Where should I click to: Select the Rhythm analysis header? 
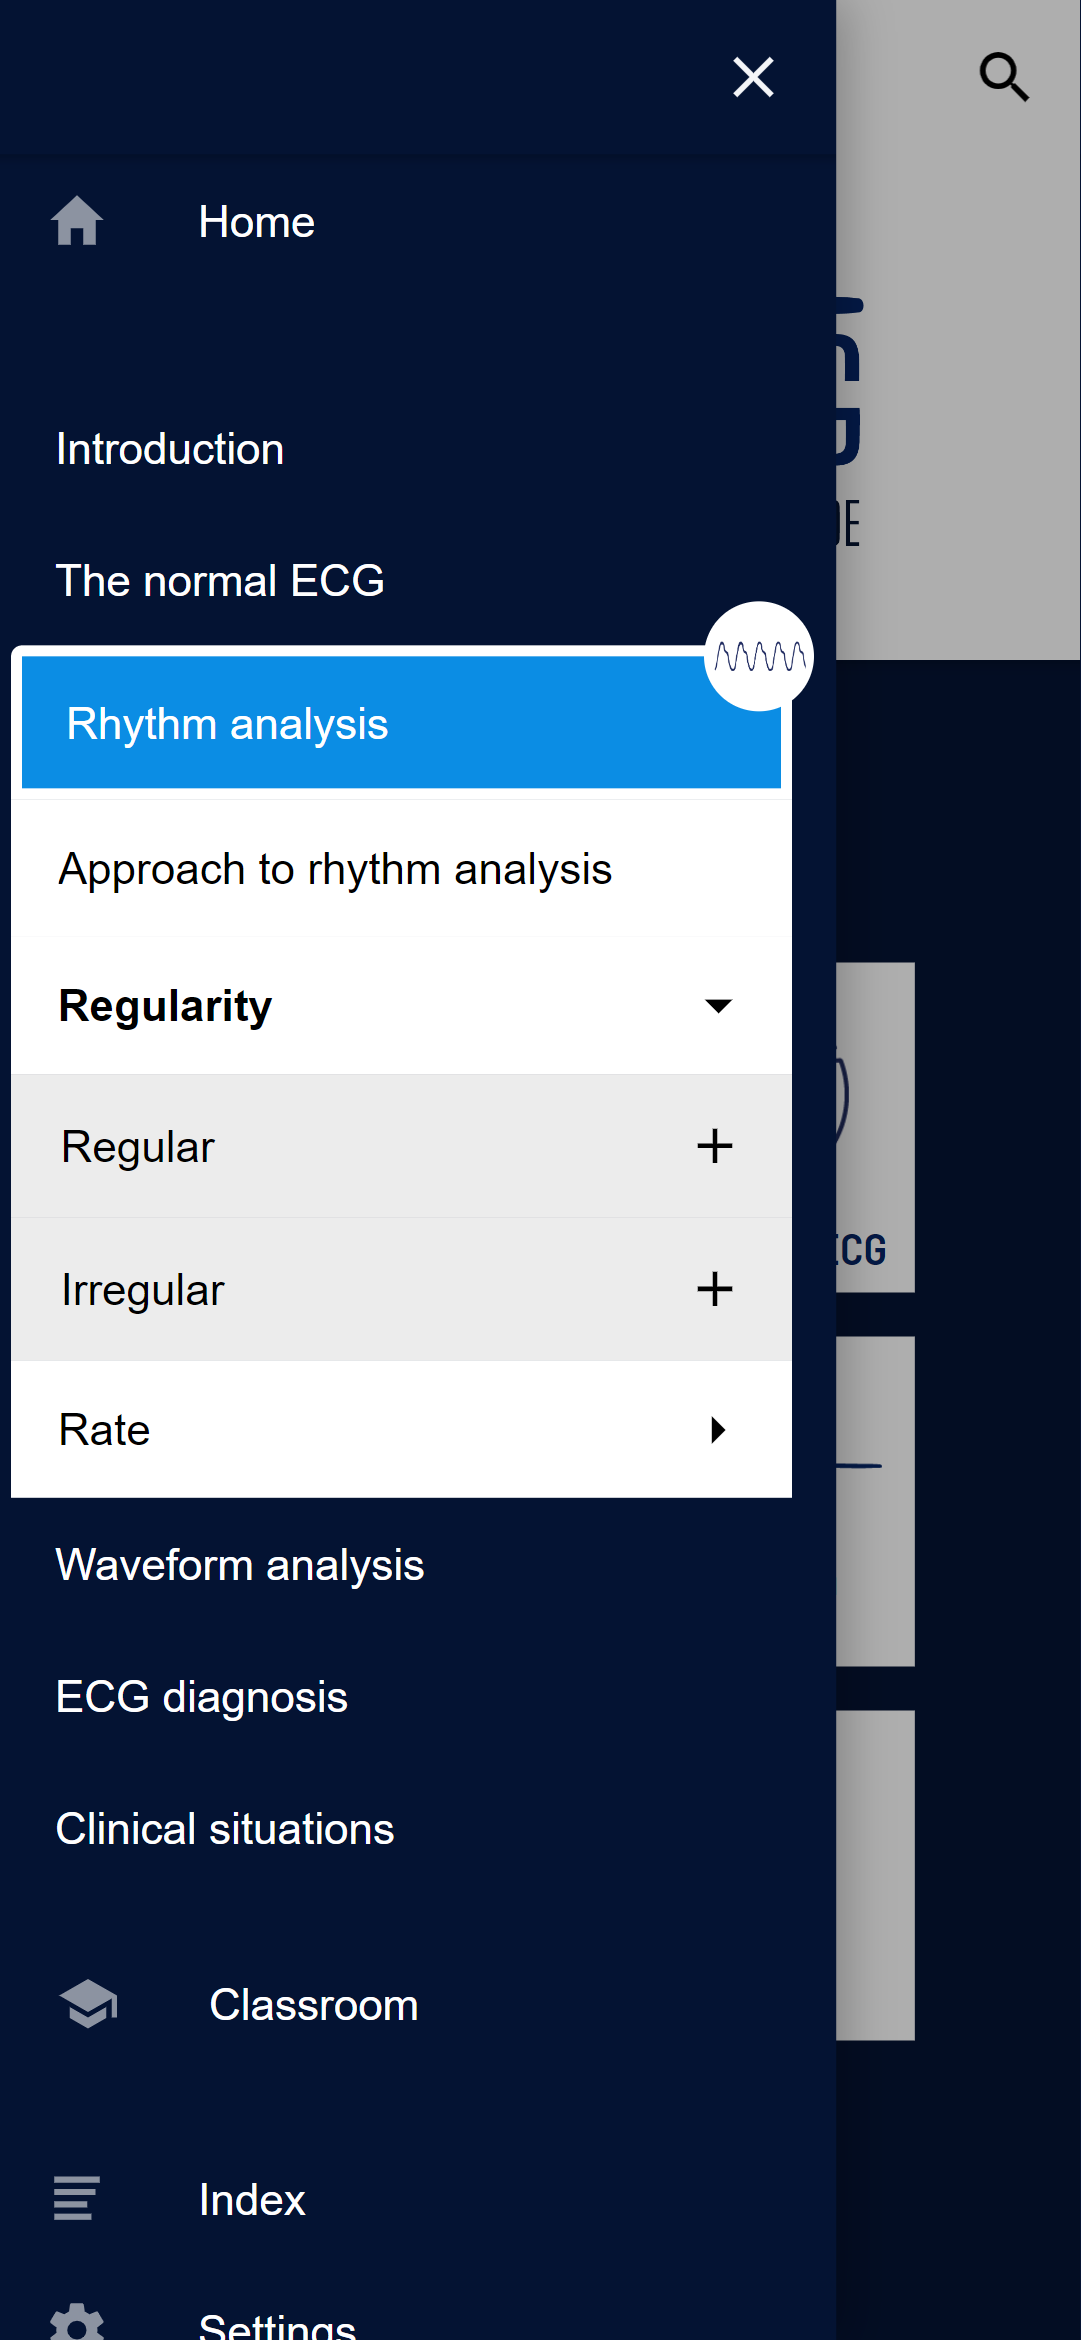[x=228, y=724]
